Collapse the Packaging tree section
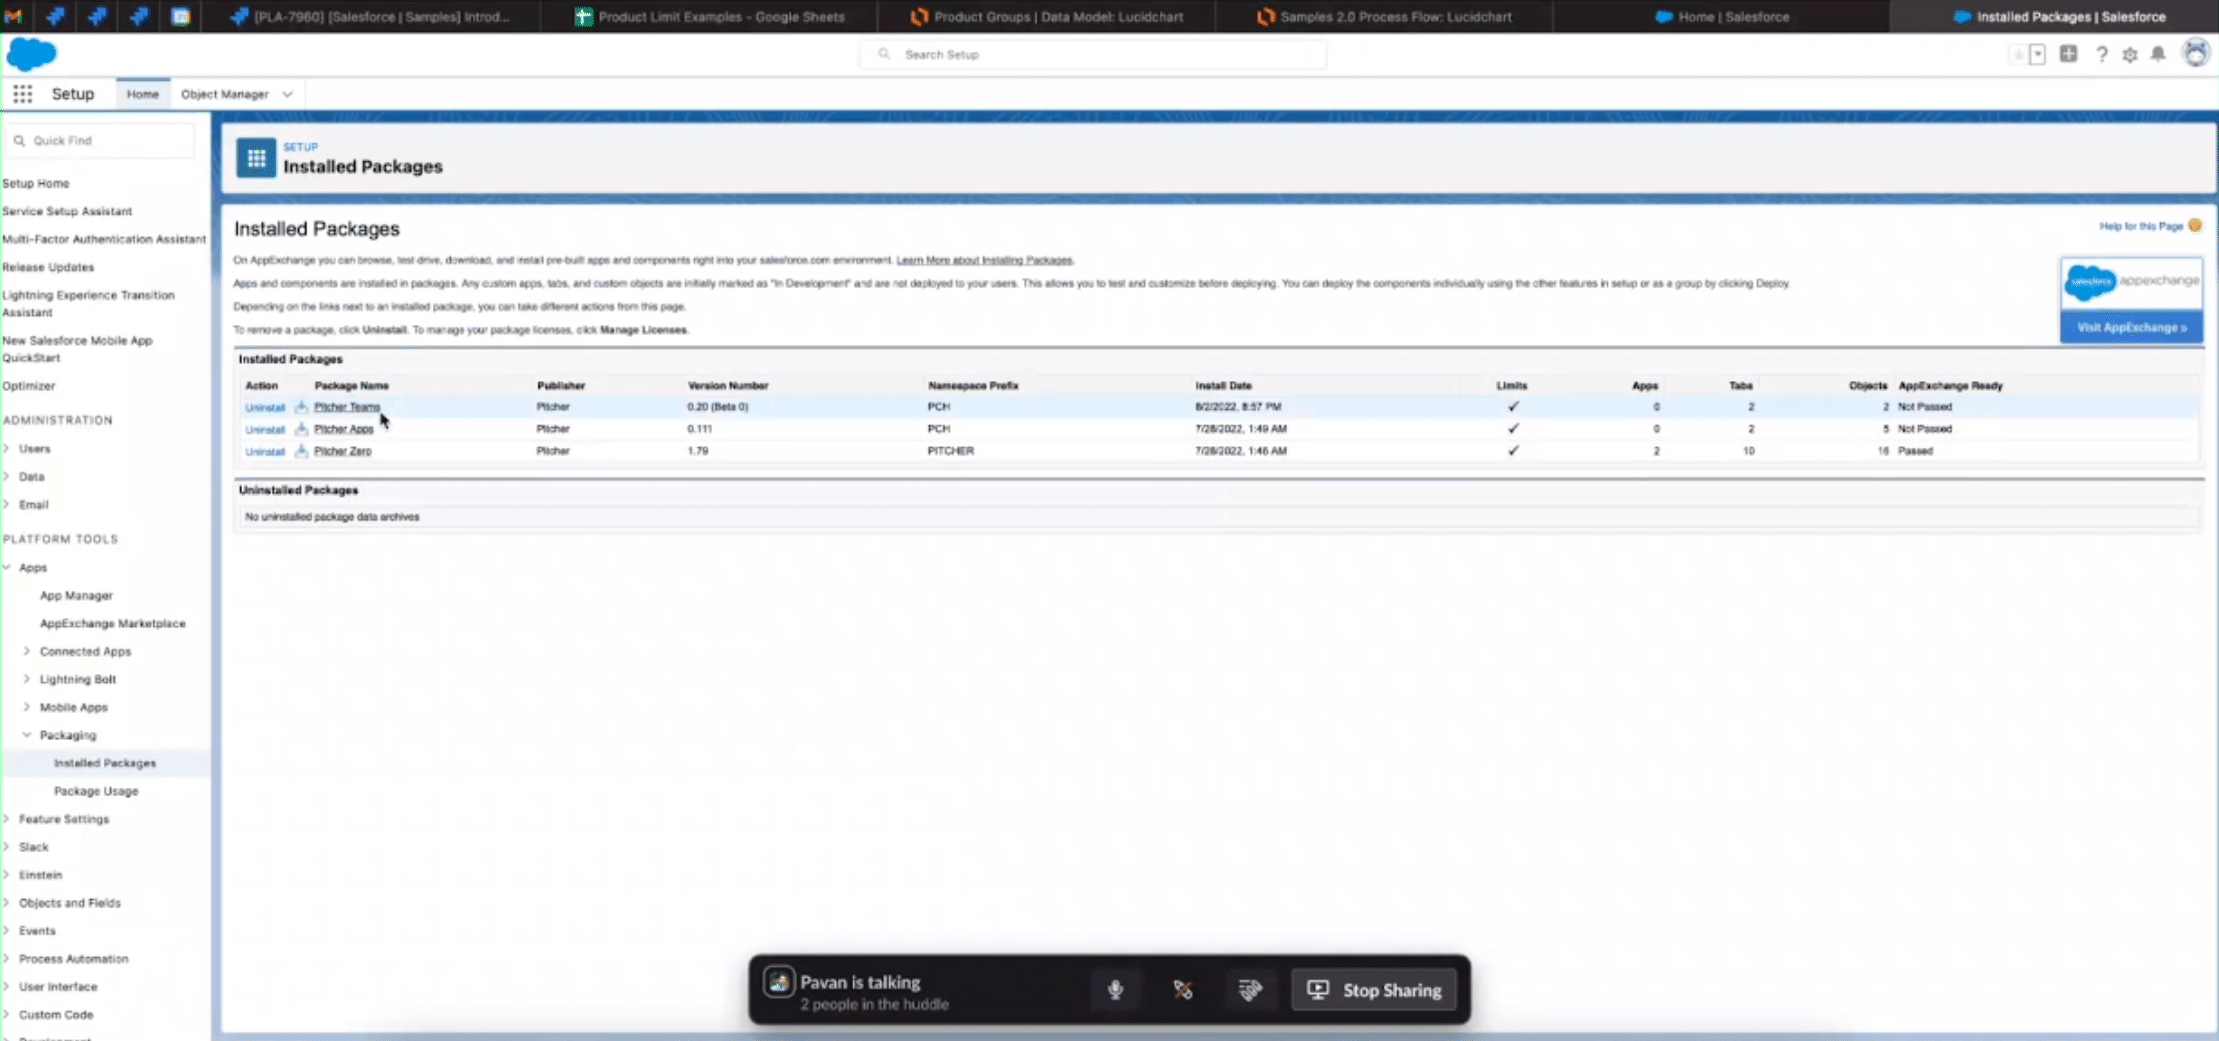 click(x=27, y=735)
